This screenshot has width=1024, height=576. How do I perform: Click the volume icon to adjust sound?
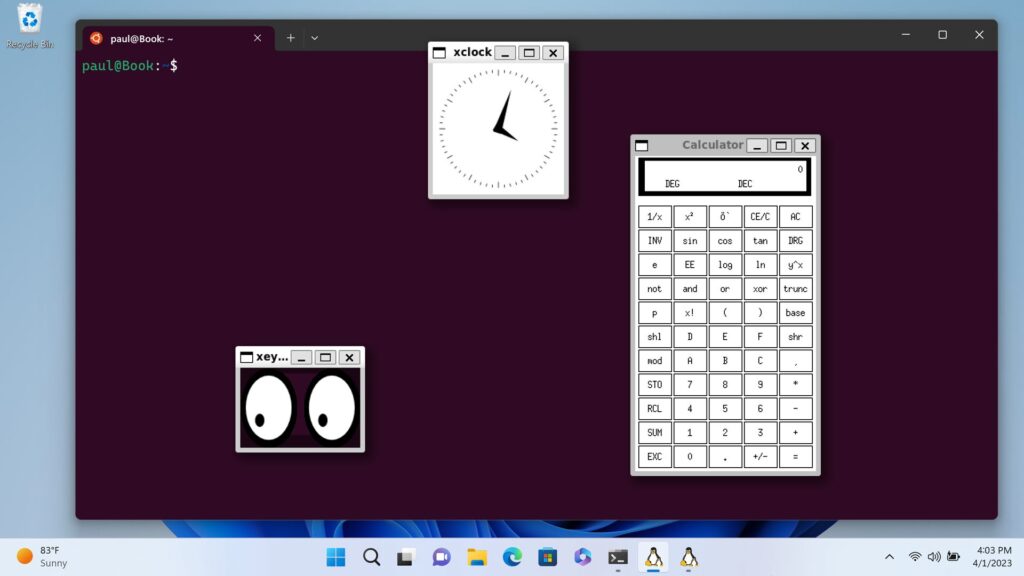[x=934, y=557]
